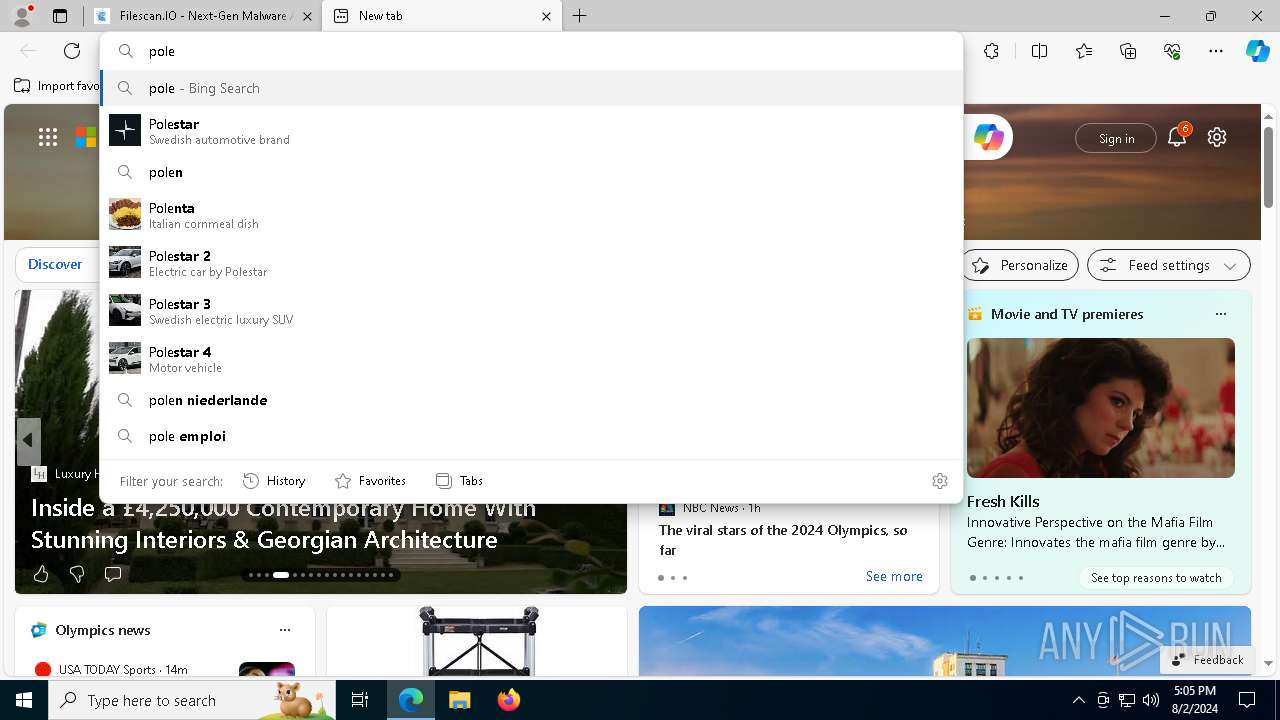The height and width of the screenshot is (720, 1280).
Task: Expand the Feed settings dropdown
Action: click(x=1168, y=265)
